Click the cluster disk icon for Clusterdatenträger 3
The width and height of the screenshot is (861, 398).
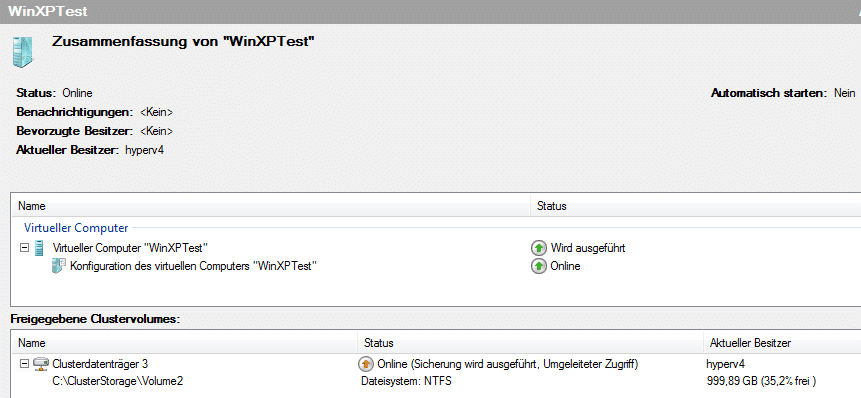pos(41,363)
